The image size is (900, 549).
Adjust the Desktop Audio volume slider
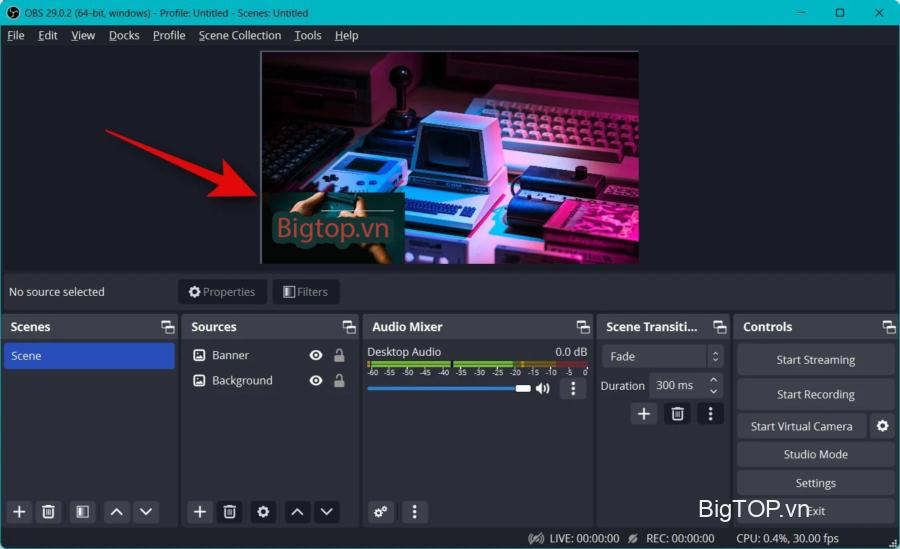(449, 389)
